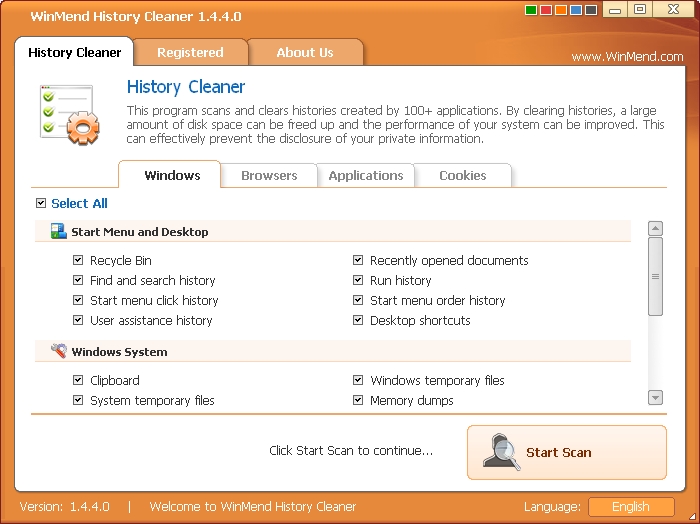This screenshot has width=700, height=524.
Task: Click the blue History Cleaner heading
Action: 186,87
